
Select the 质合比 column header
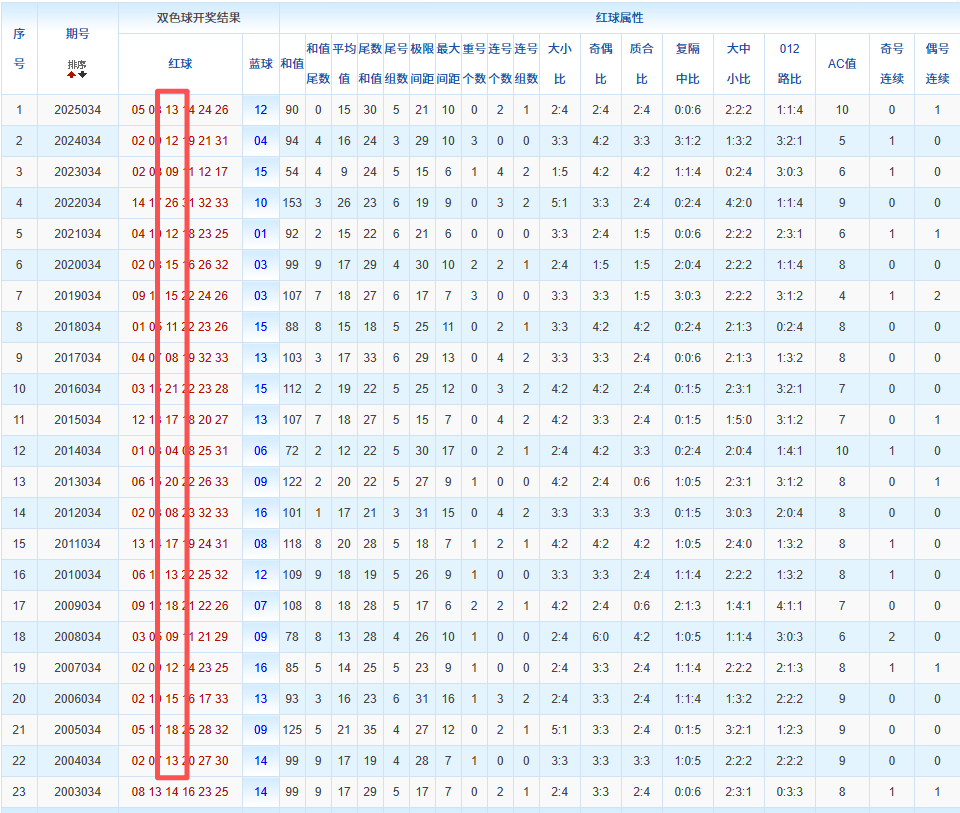[x=642, y=64]
